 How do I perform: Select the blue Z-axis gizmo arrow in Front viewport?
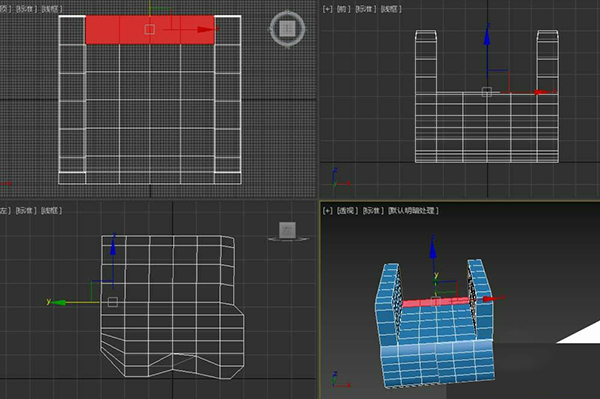tap(487, 36)
